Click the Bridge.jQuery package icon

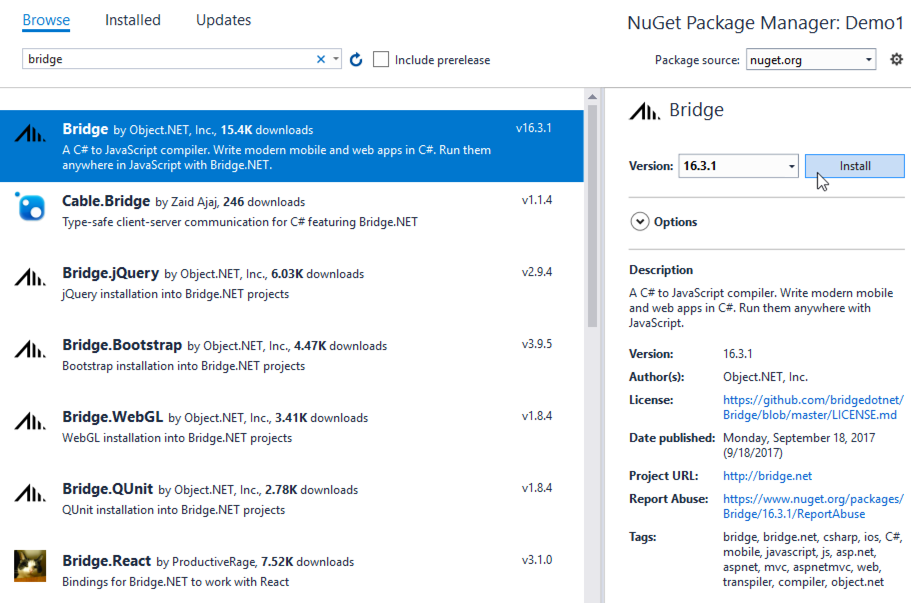tap(30, 278)
